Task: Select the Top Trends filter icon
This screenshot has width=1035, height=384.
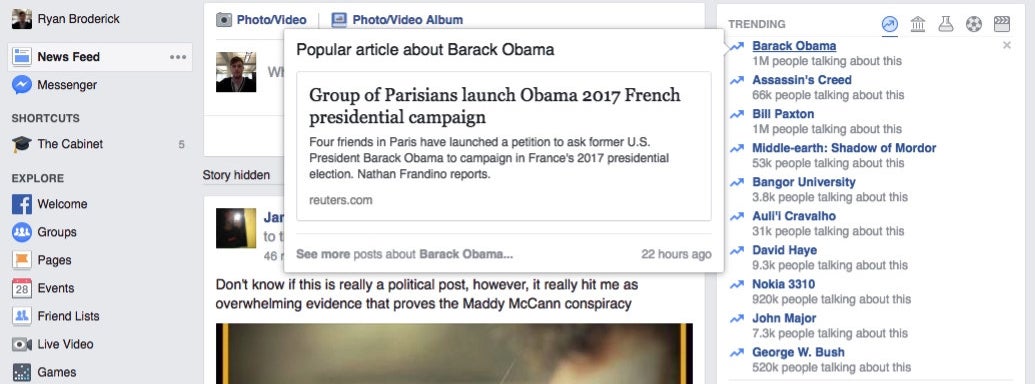Action: point(889,24)
